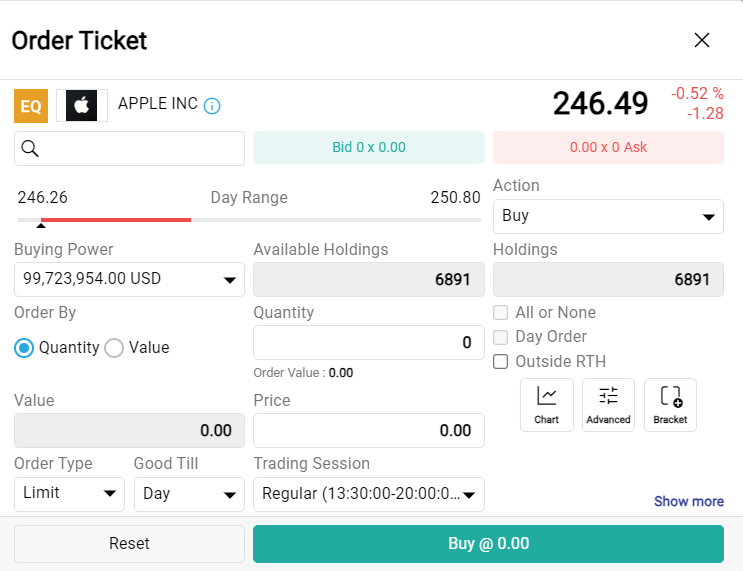Enable the Outside RTH checkbox
The height and width of the screenshot is (571, 743).
point(501,361)
